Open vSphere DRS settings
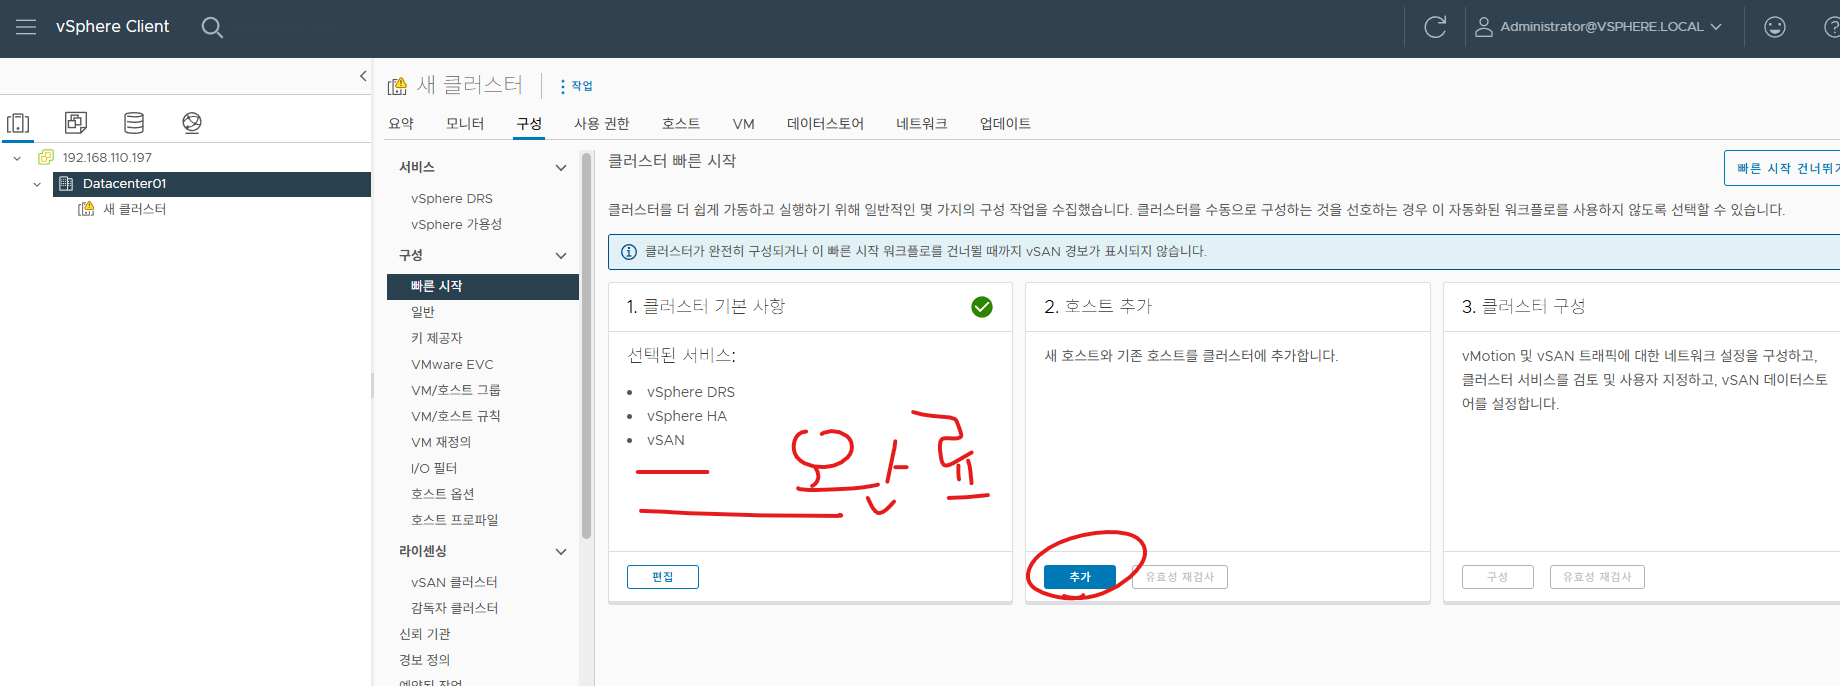 tap(452, 199)
